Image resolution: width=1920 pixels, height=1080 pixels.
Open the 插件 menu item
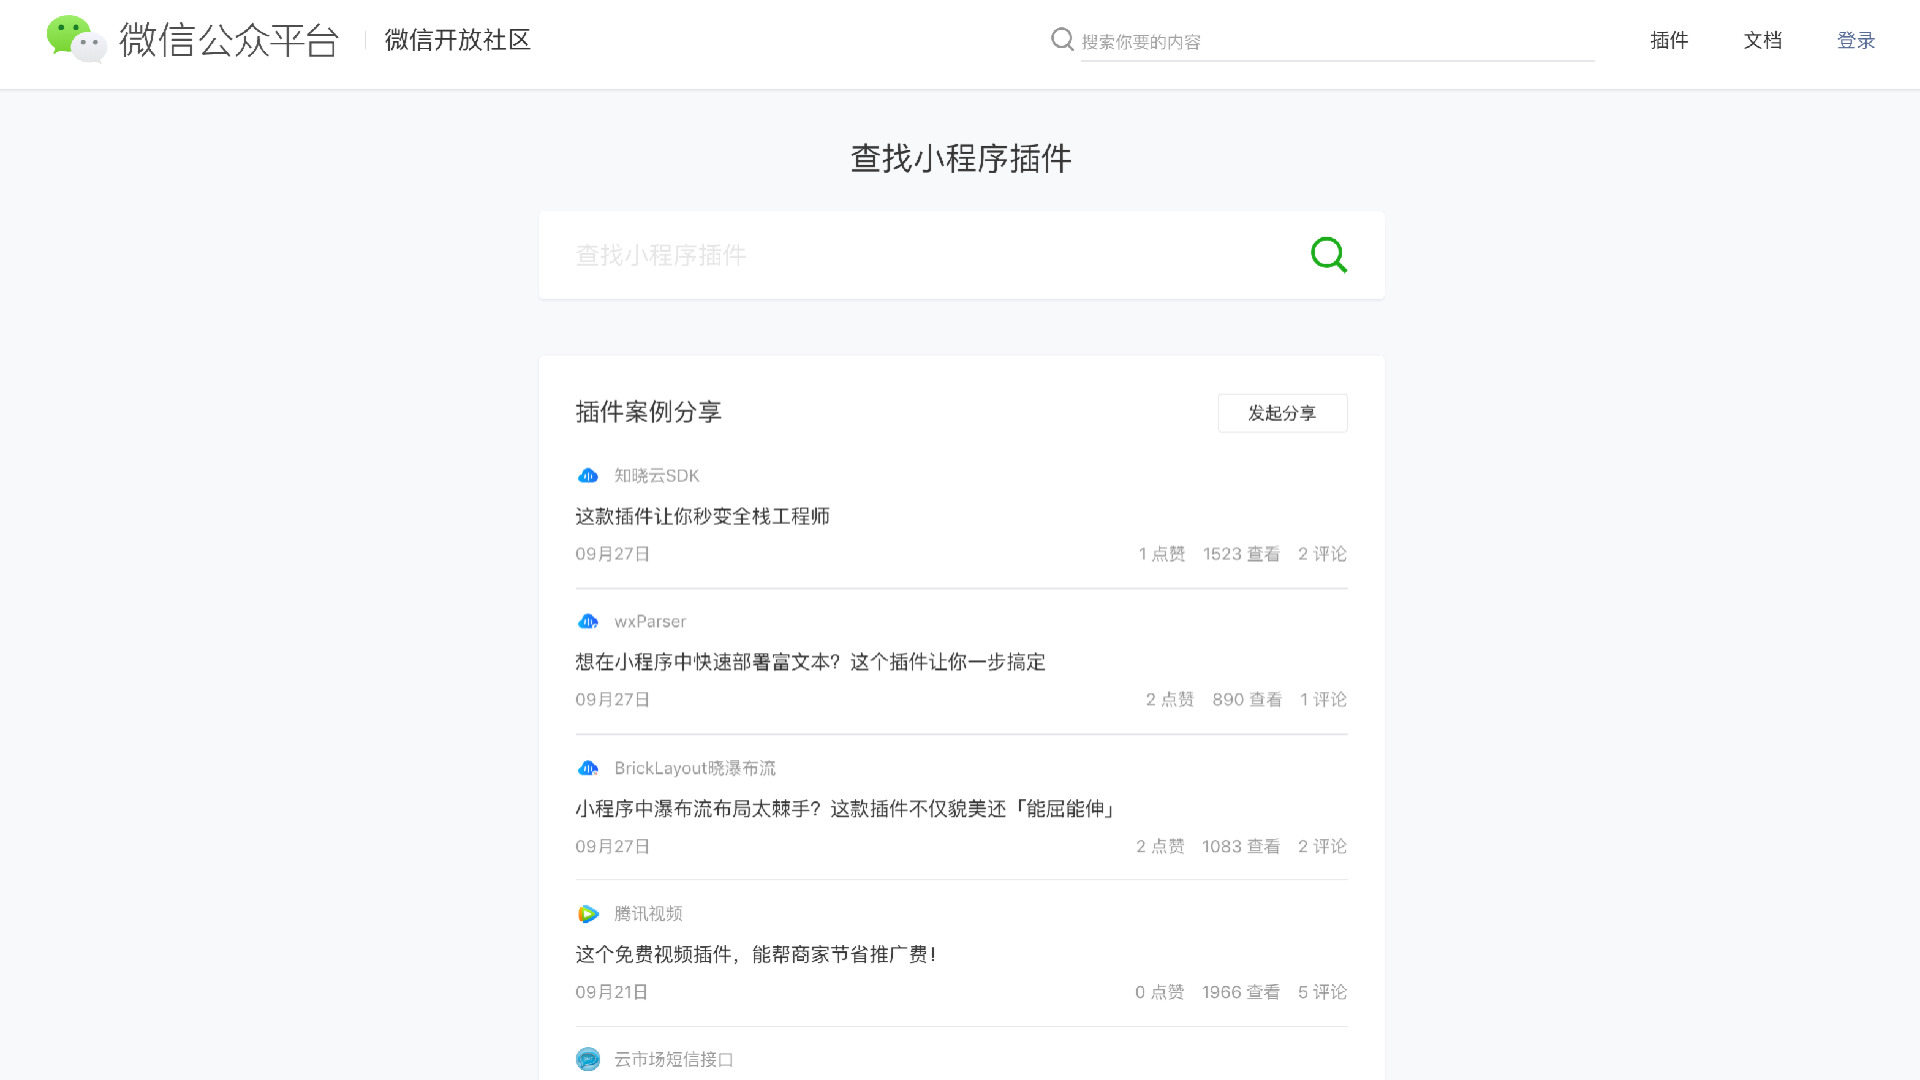click(x=1669, y=41)
